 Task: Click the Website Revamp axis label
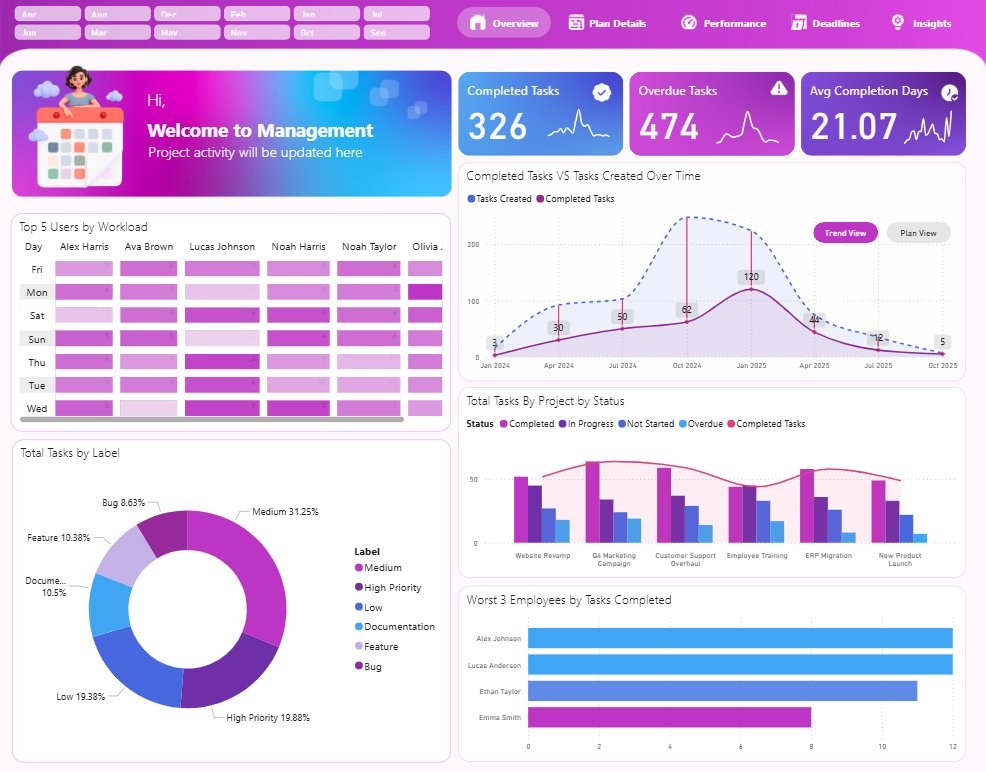point(543,556)
